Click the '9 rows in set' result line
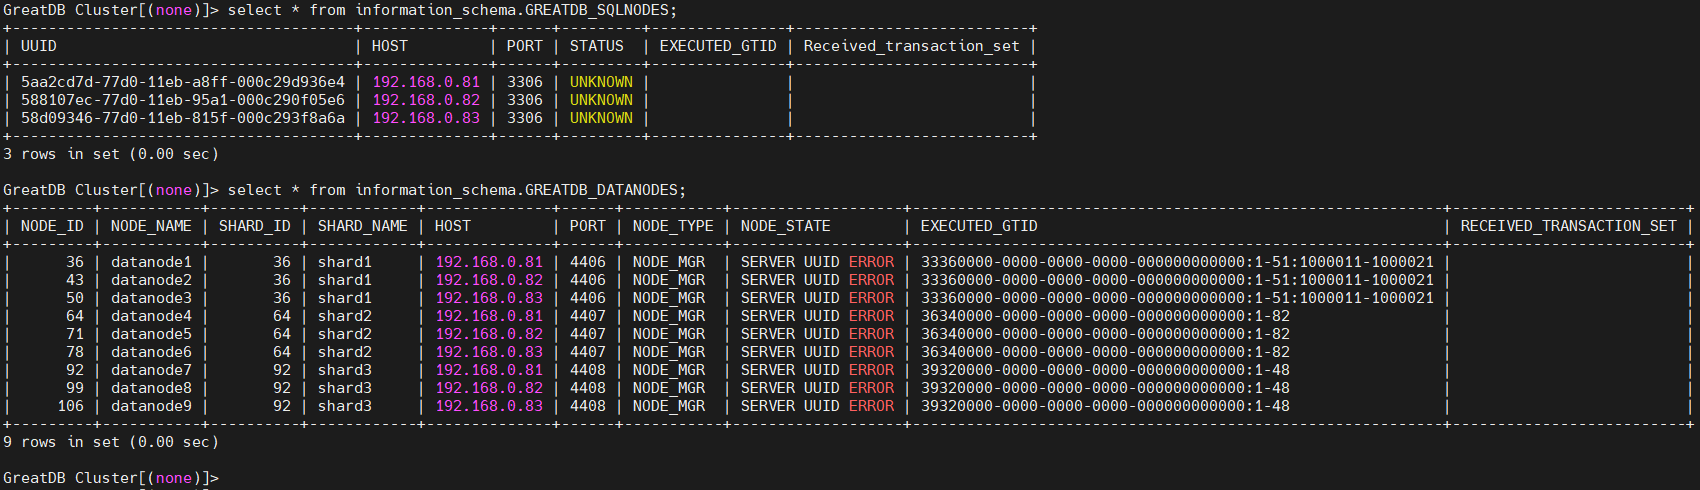This screenshot has height=490, width=1700. pos(111,442)
